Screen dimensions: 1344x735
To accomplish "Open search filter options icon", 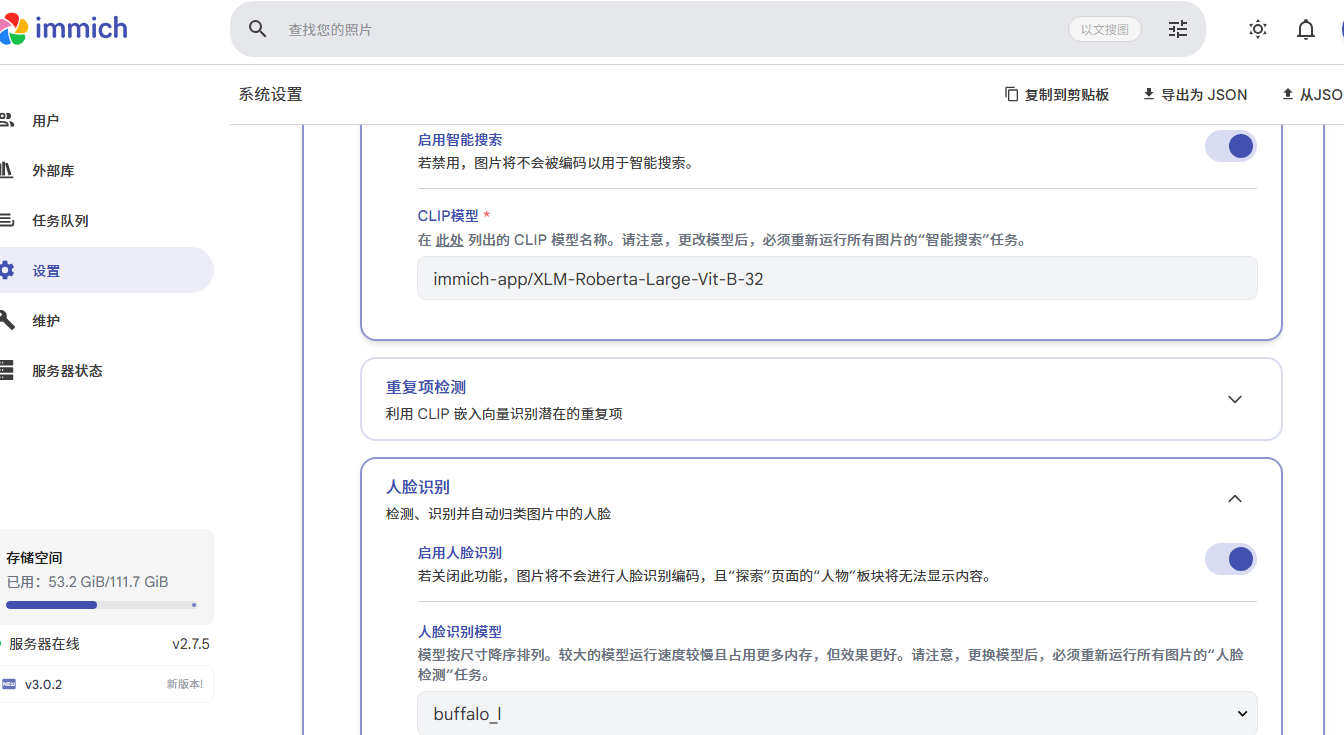I will point(1178,29).
